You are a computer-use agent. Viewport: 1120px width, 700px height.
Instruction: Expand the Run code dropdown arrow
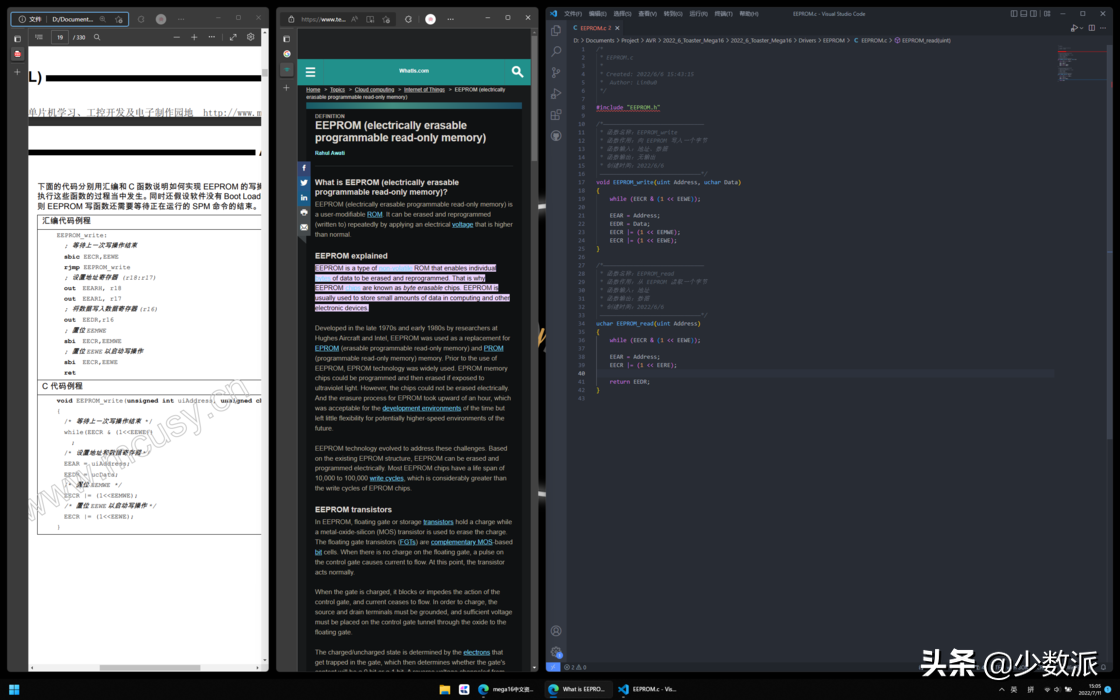pos(1082,28)
